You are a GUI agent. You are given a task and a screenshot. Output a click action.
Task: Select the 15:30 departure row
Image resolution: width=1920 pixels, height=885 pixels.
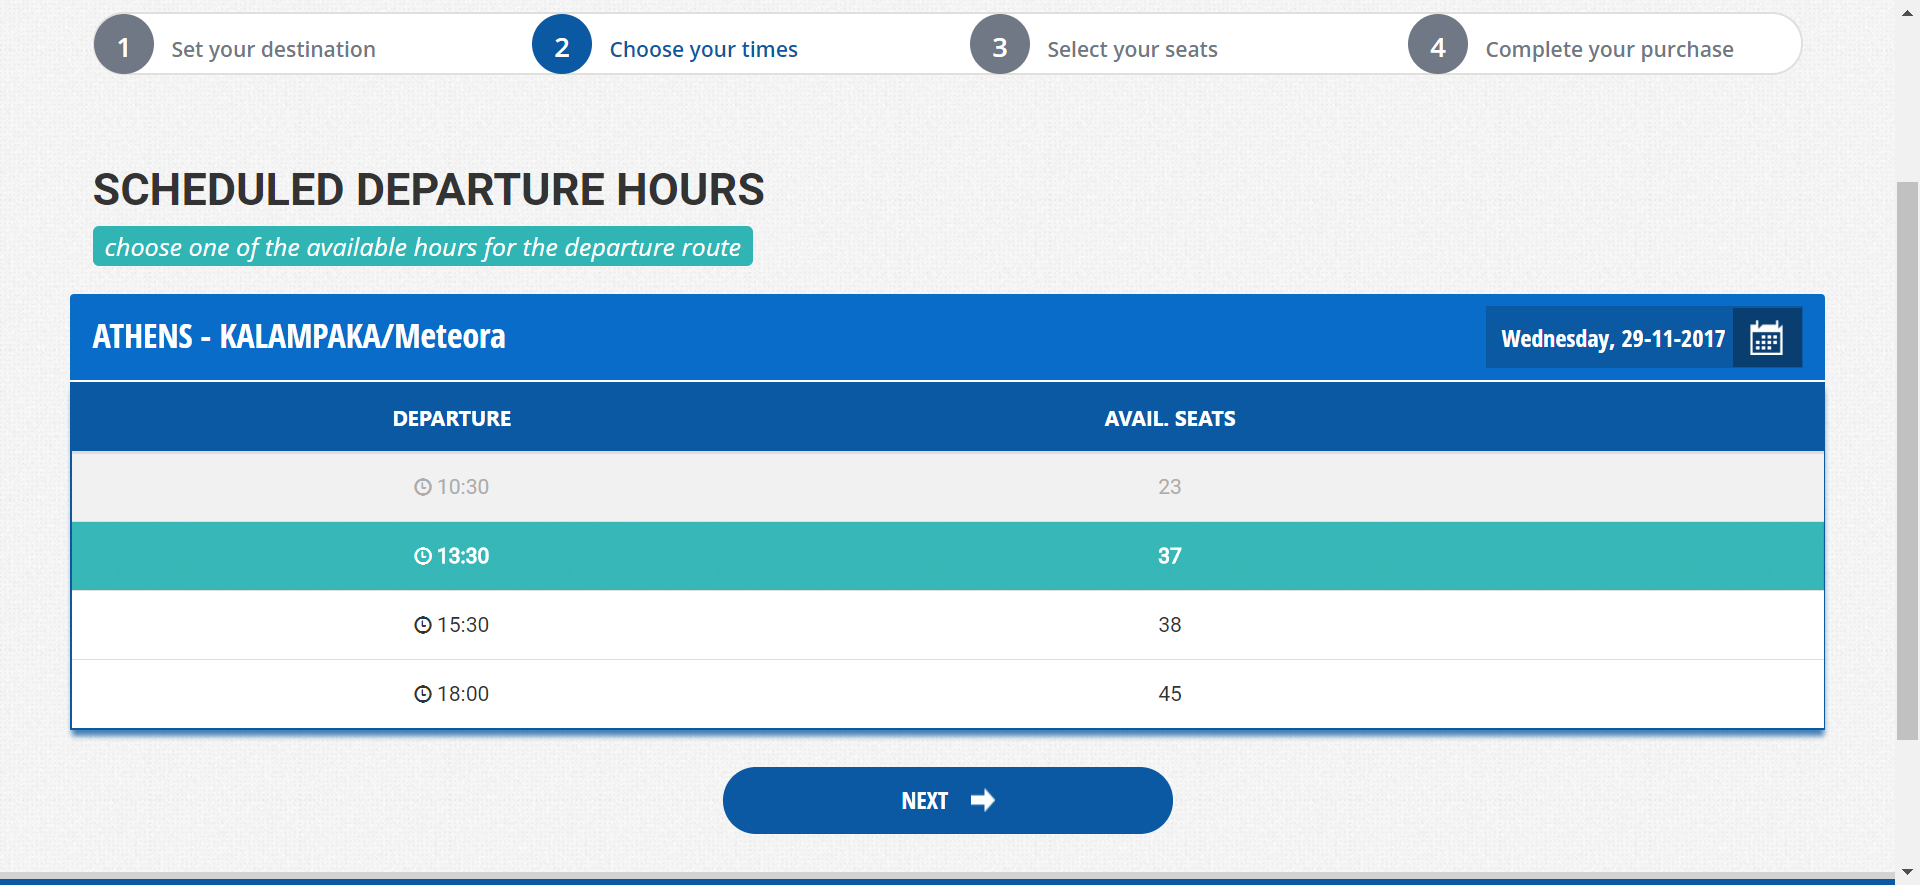(948, 625)
